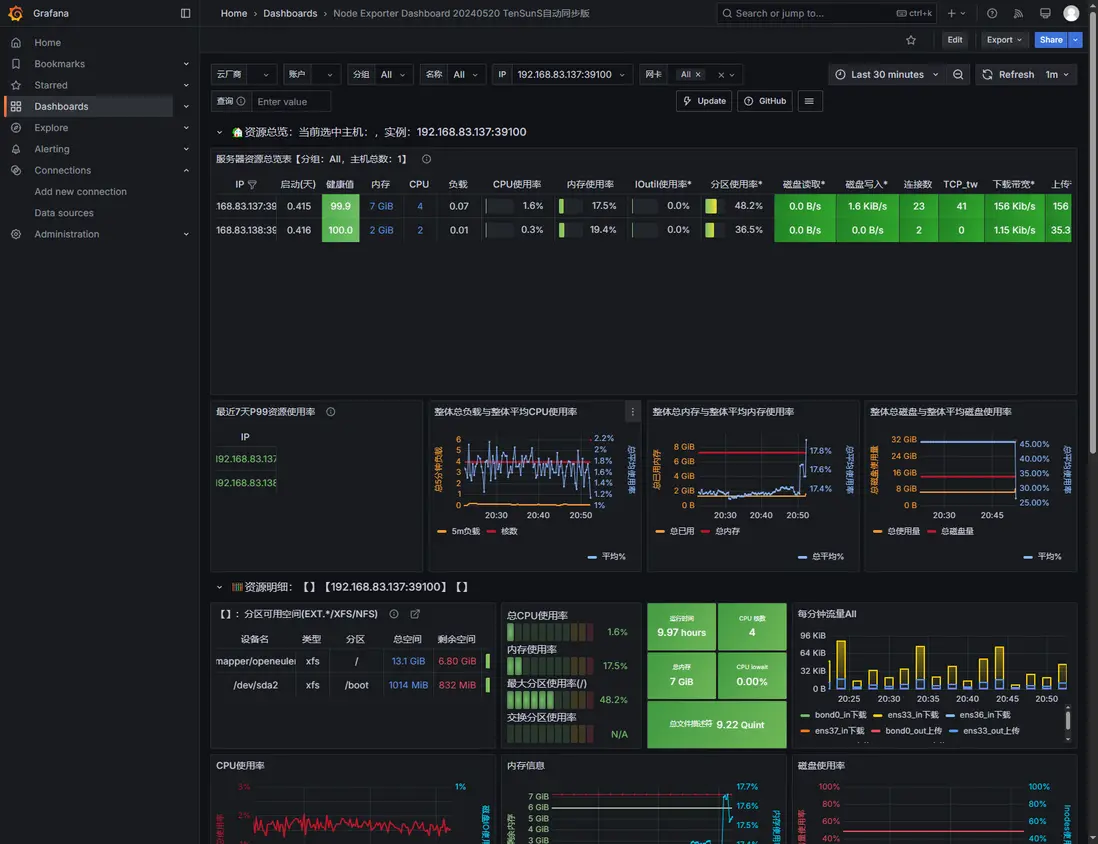The height and width of the screenshot is (844, 1098).
Task: Toggle the 5m负载 legend series
Action: tap(459, 532)
